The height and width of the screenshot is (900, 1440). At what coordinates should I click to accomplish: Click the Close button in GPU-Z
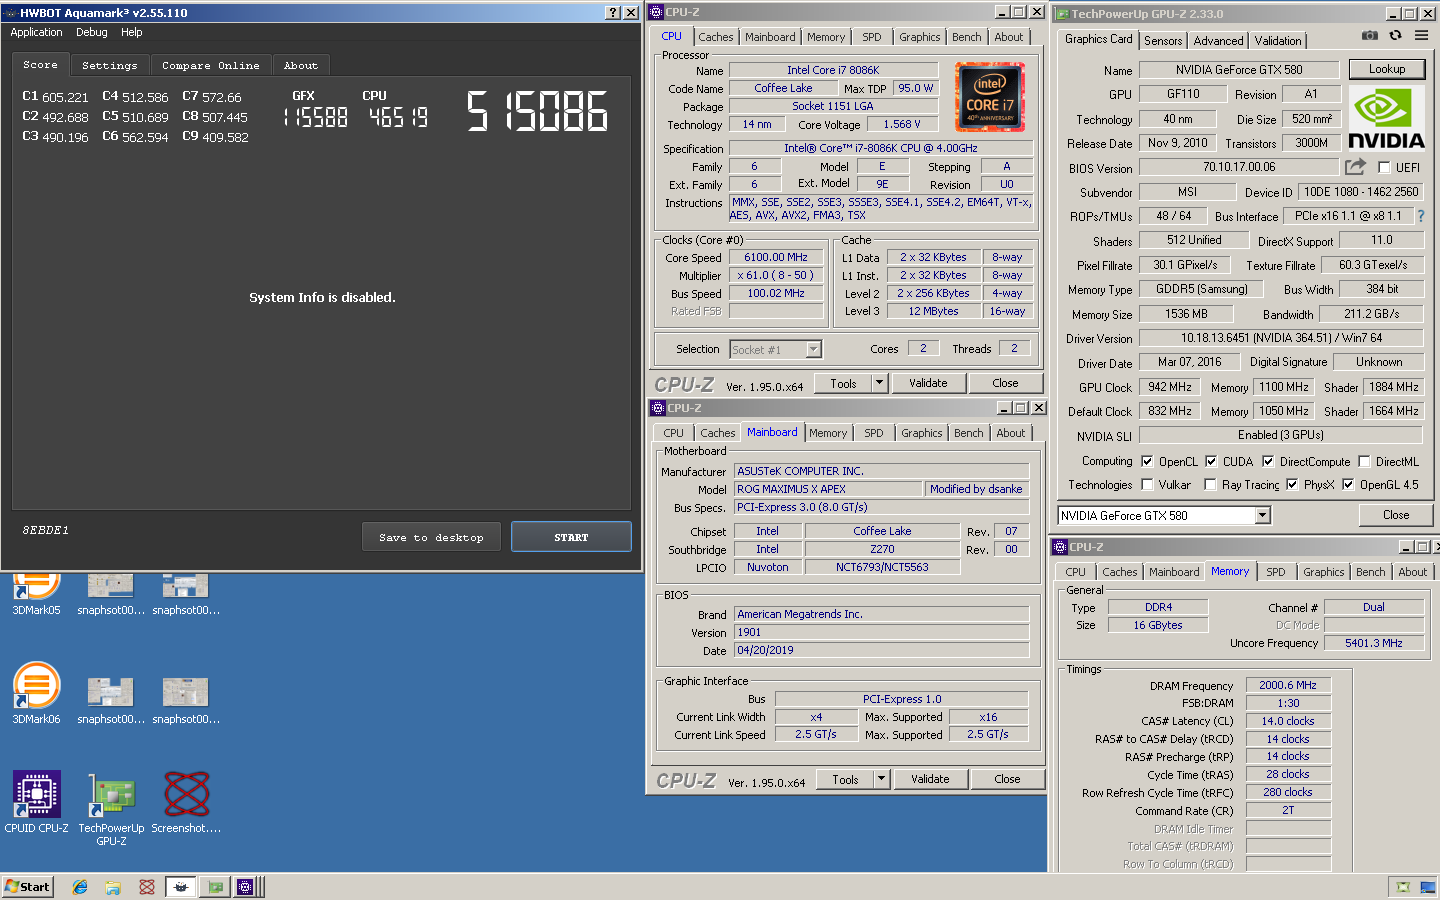(x=1396, y=515)
